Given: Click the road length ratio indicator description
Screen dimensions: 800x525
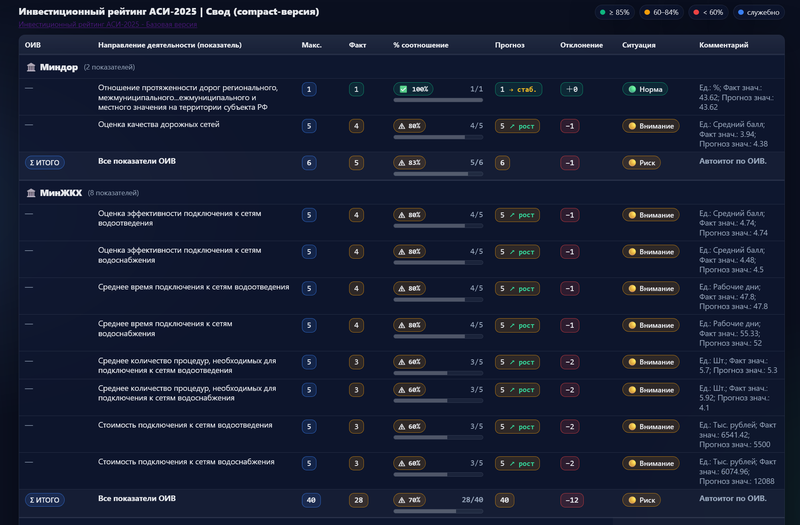Looking at the screenshot, I should (188, 97).
